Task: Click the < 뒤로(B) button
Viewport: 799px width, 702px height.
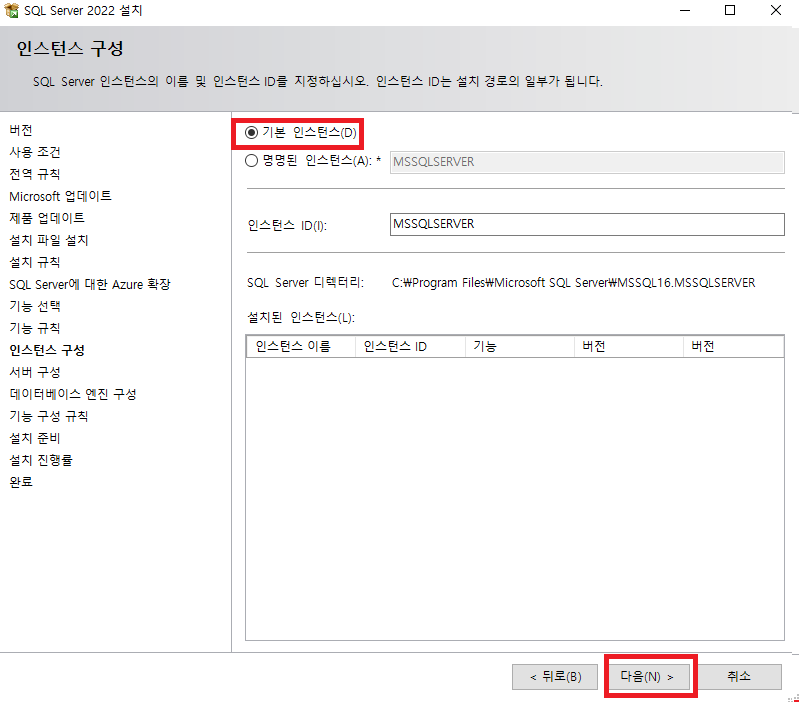Action: click(555, 677)
